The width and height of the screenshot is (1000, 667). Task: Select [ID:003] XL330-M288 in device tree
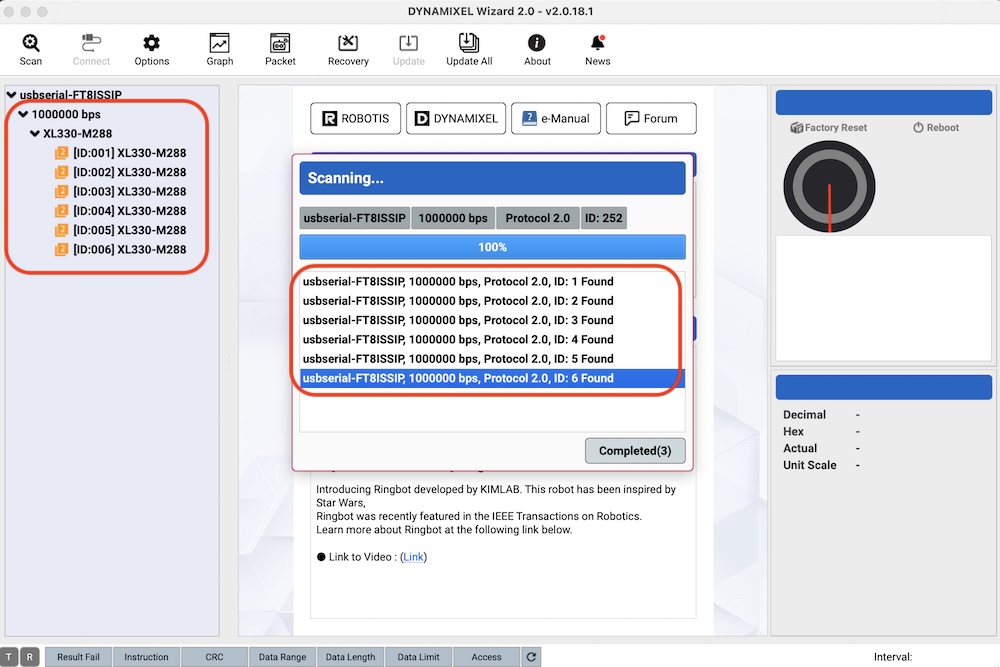(129, 192)
